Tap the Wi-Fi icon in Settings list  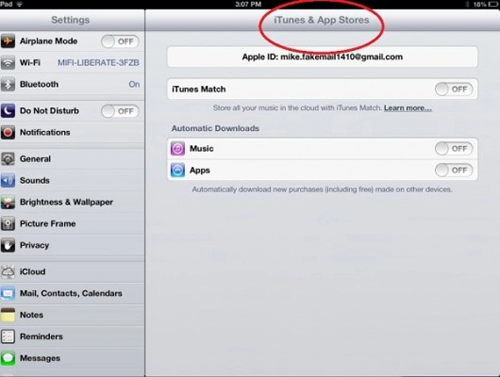[8, 63]
